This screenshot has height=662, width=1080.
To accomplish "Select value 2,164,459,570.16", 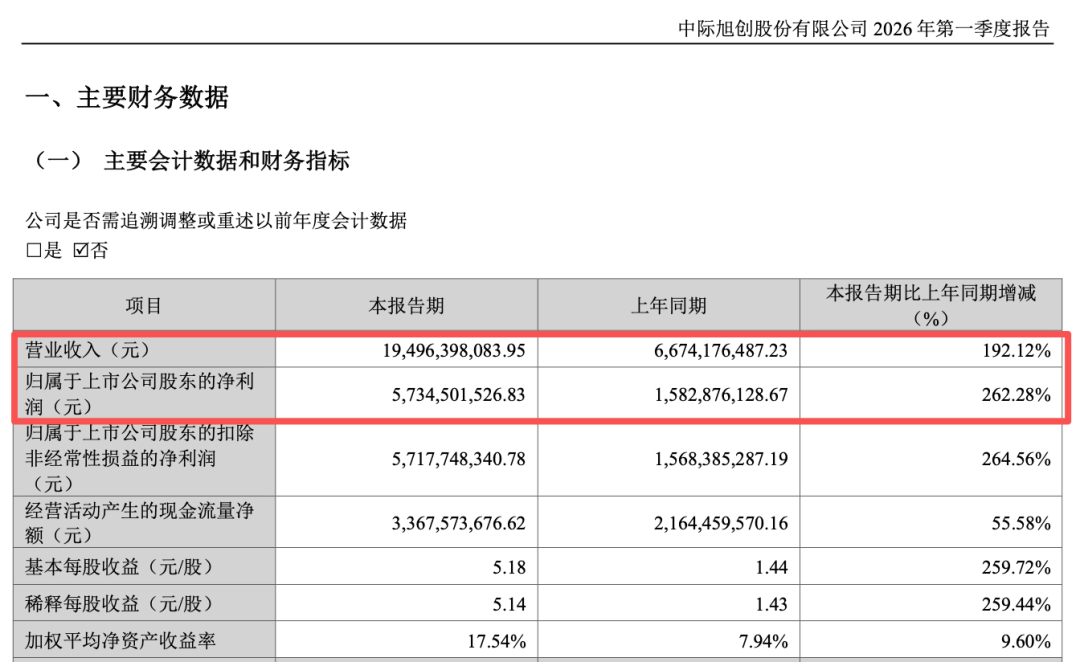I will [x=721, y=524].
